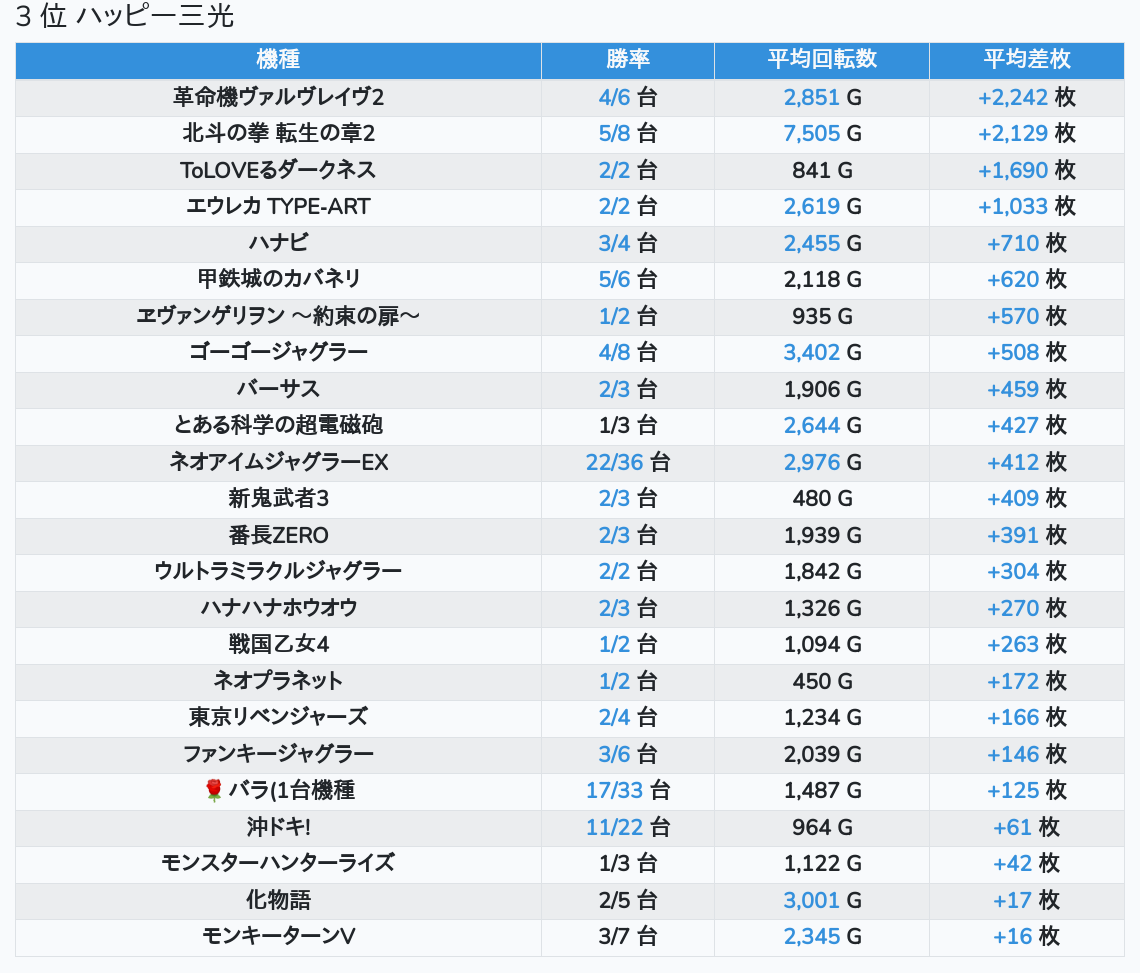Select the モンキーターンV machine name

[x=278, y=936]
